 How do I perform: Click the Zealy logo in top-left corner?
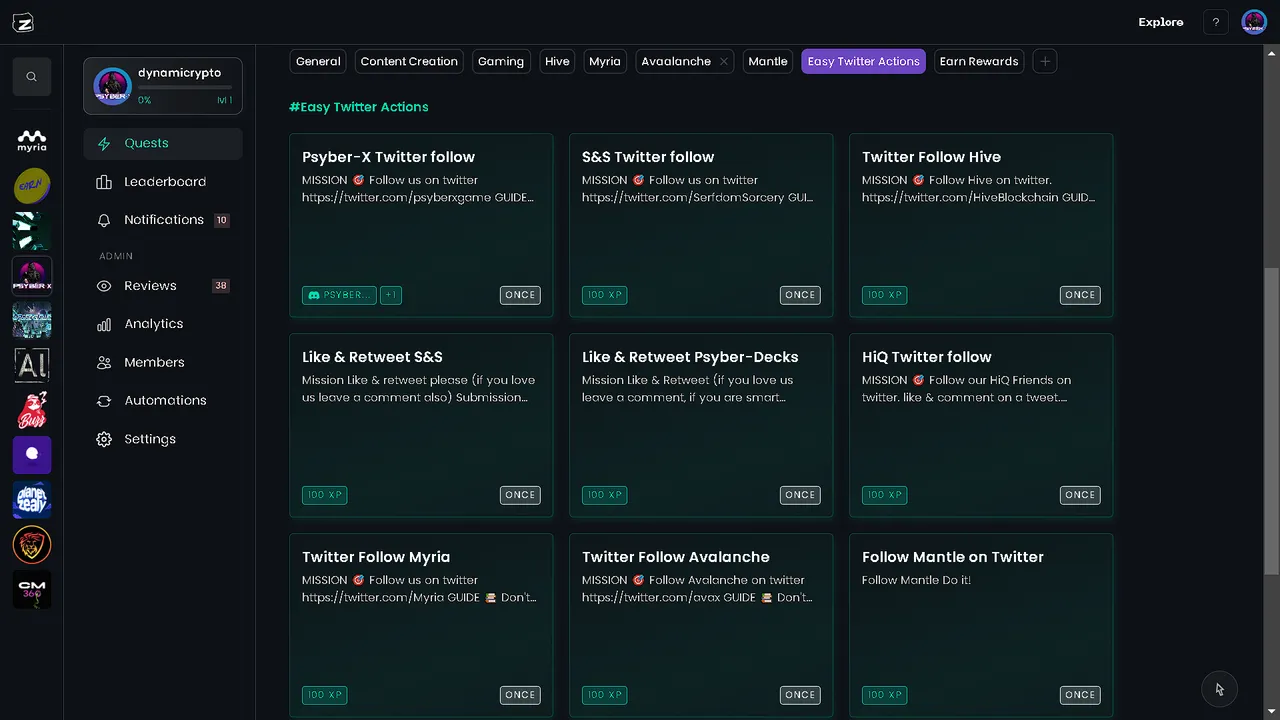click(22, 23)
